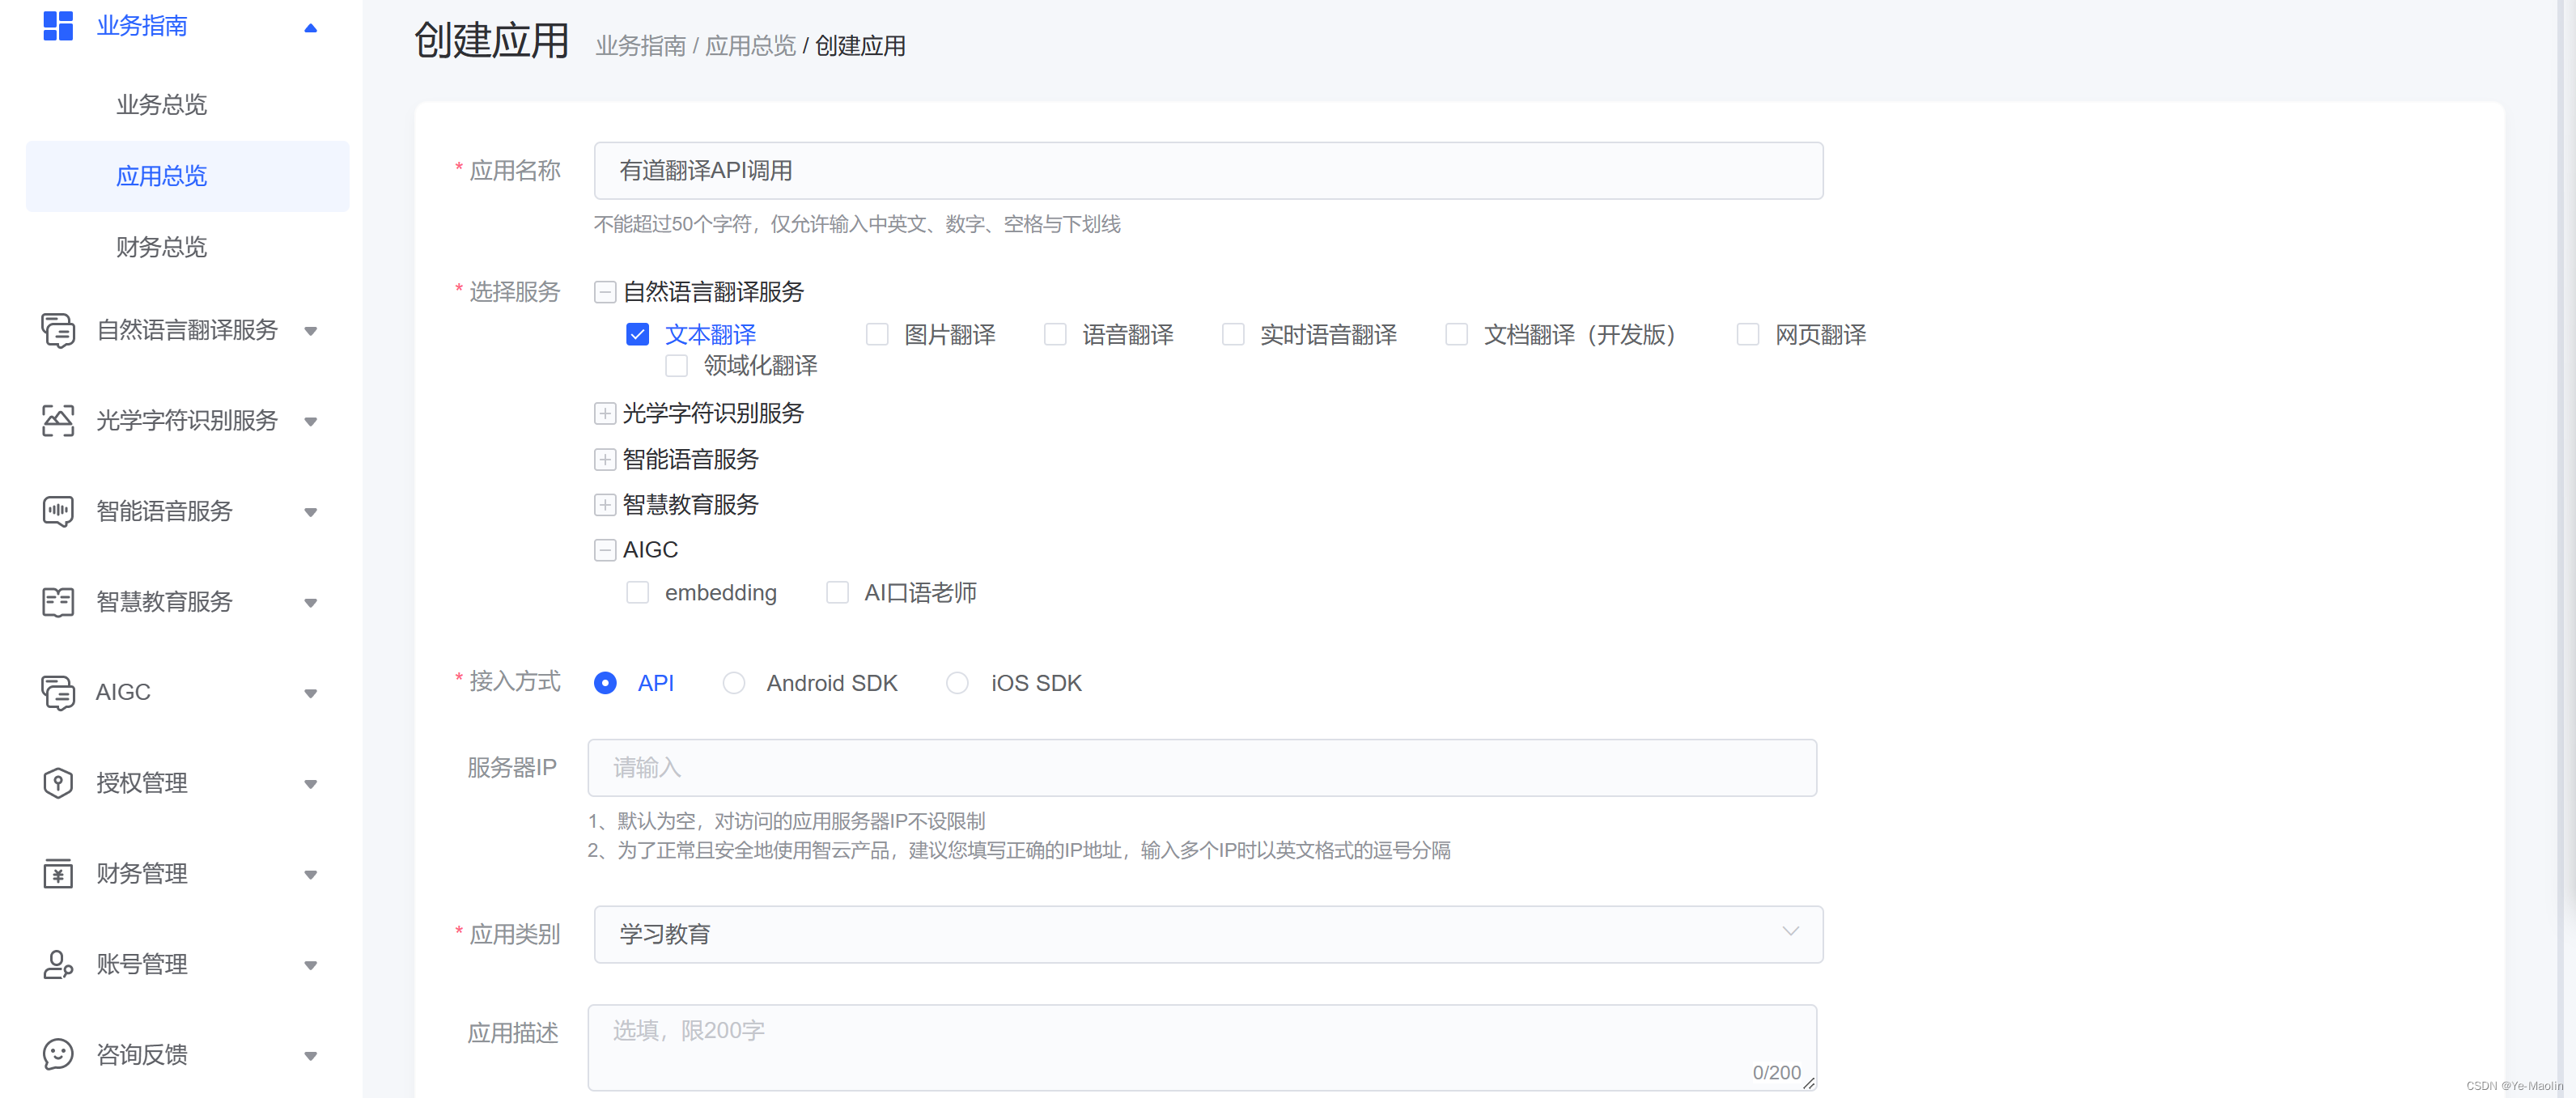
Task: Uncheck the 文本翻译 checkbox
Action: coord(637,335)
